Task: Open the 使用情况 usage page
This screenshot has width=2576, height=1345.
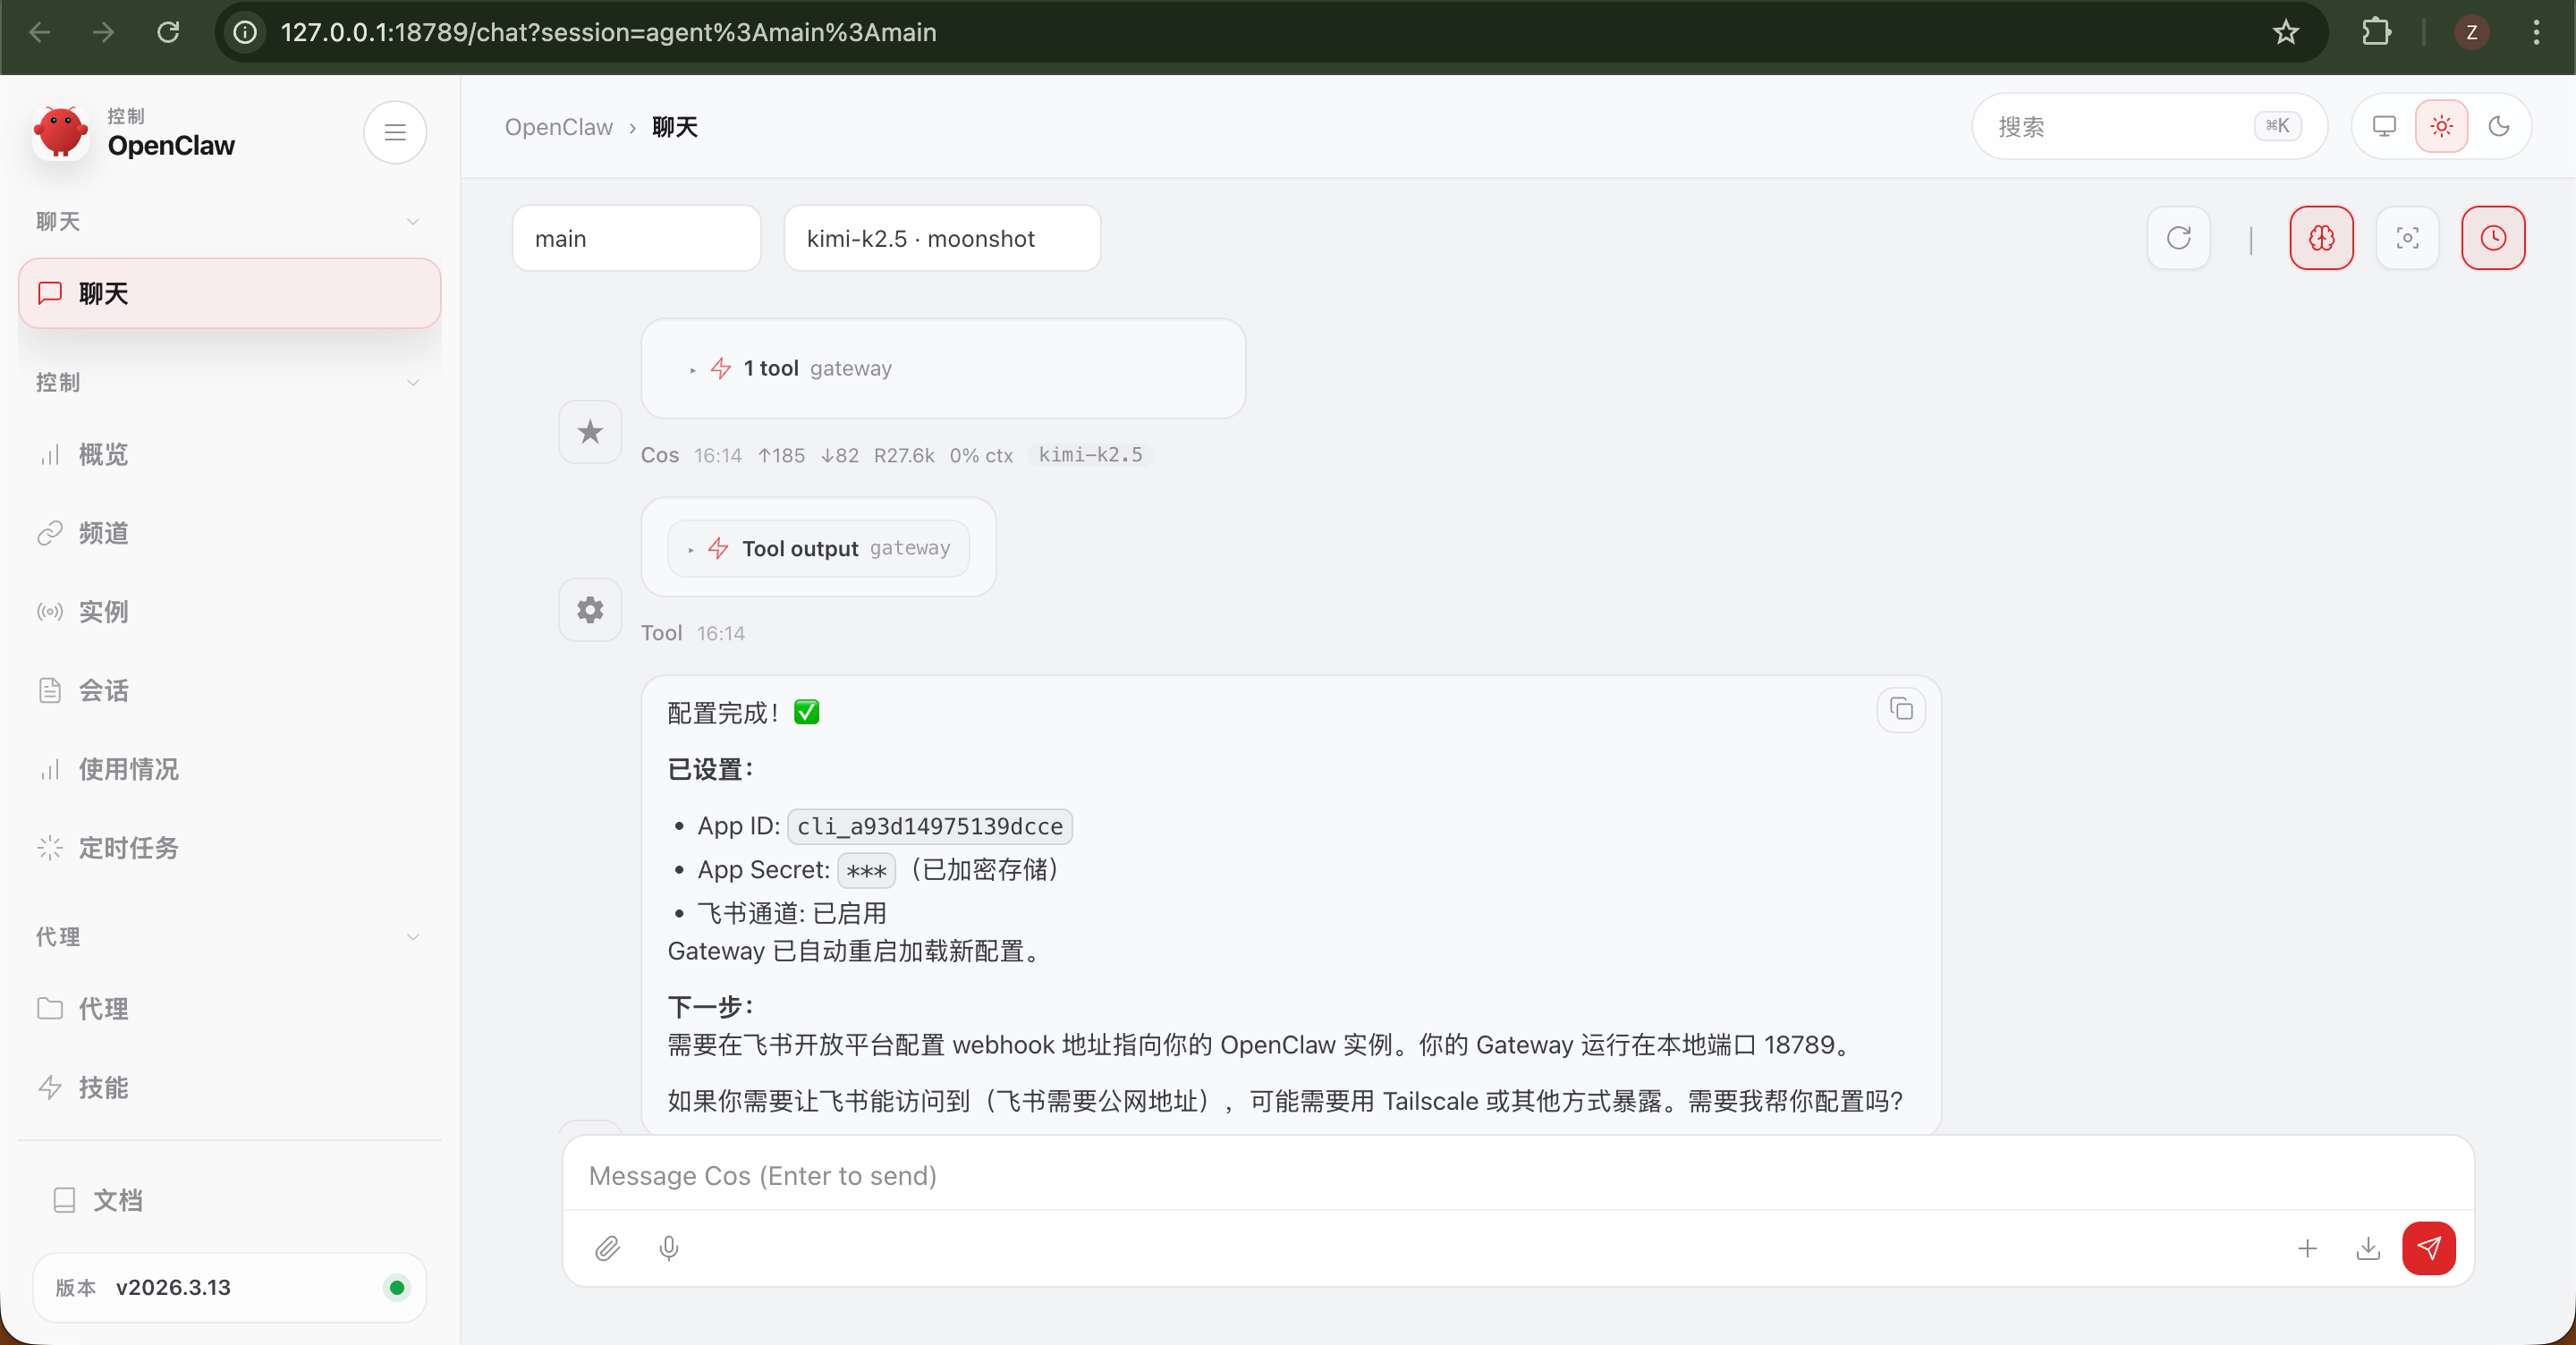Action: click(x=229, y=769)
